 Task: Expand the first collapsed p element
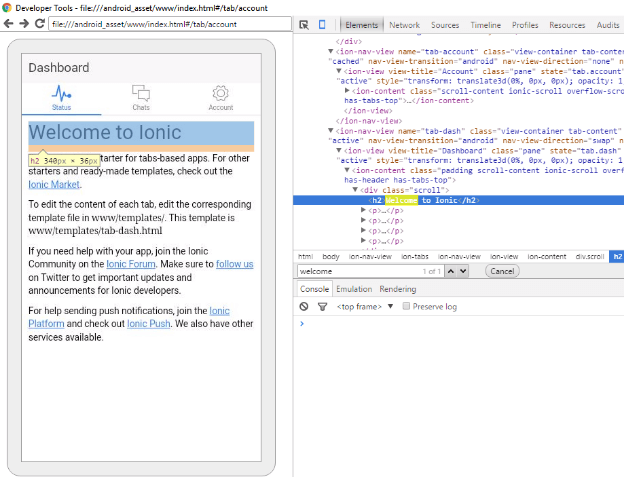coord(364,211)
